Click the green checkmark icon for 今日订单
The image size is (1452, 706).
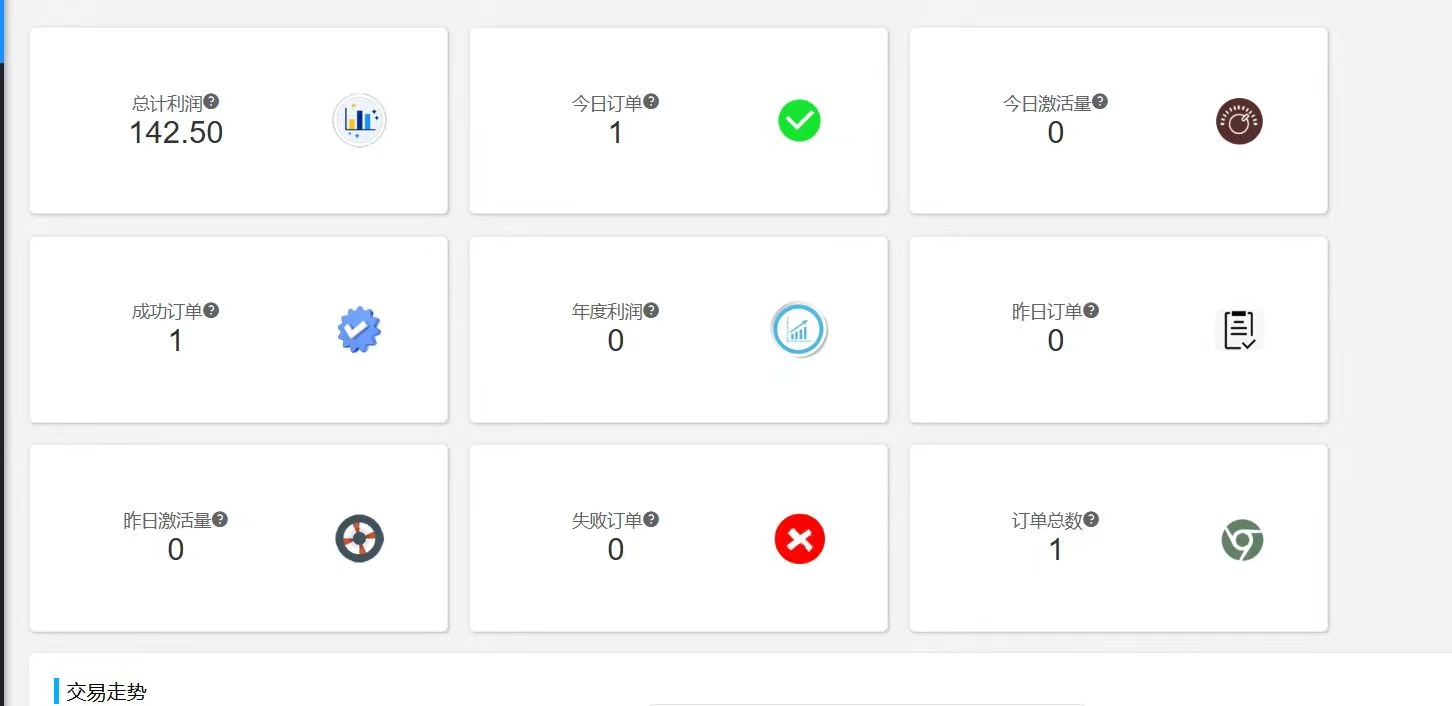click(799, 121)
